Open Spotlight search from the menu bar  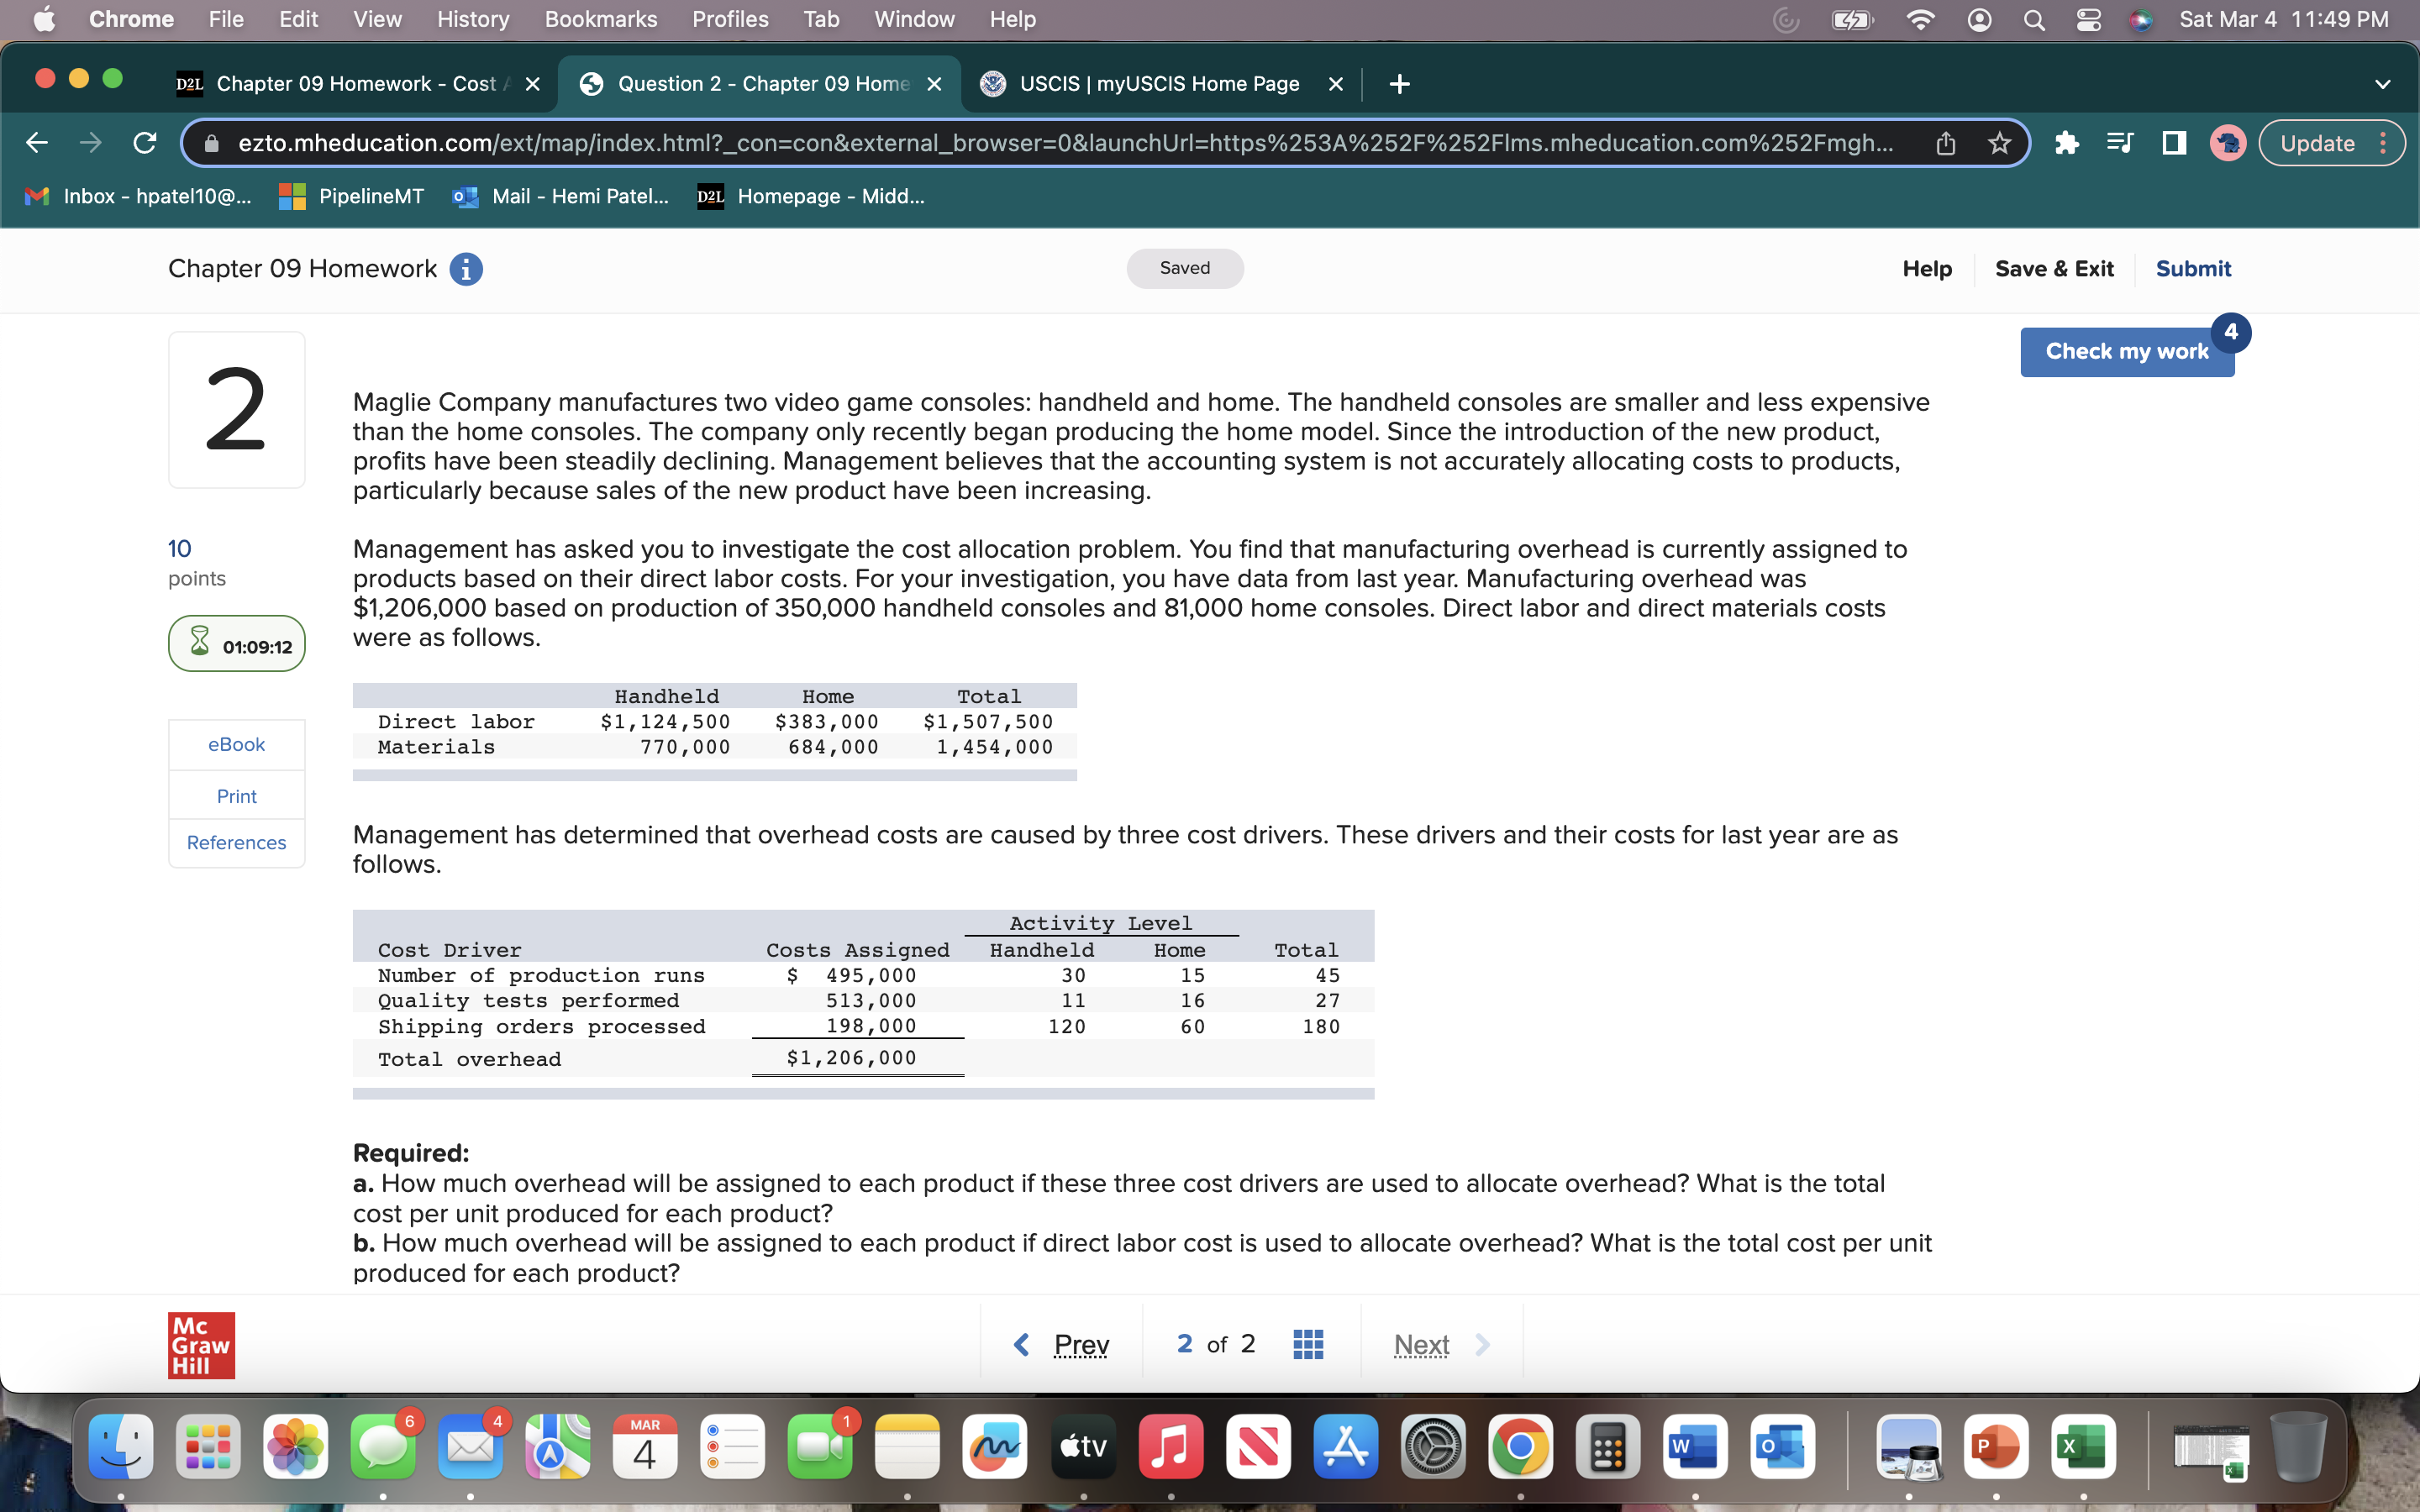(2034, 19)
